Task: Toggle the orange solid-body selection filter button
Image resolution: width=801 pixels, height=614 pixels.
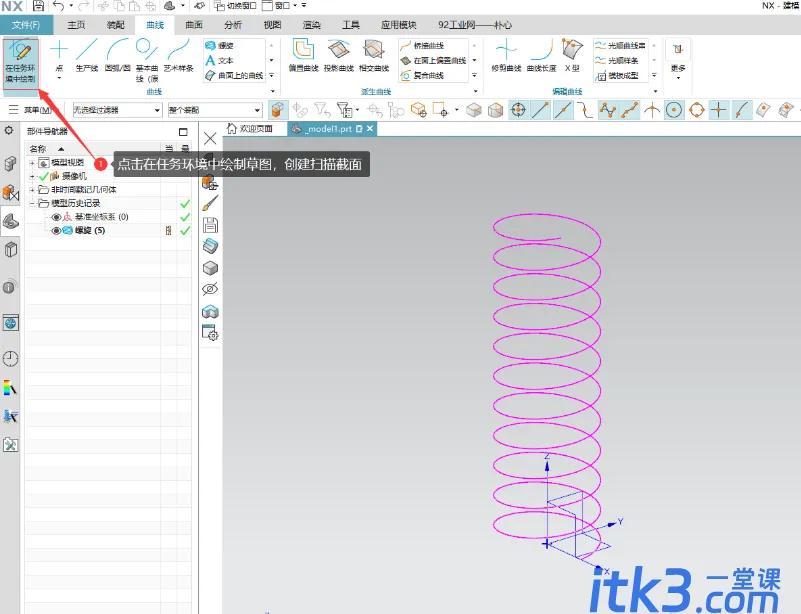Action: tap(277, 110)
